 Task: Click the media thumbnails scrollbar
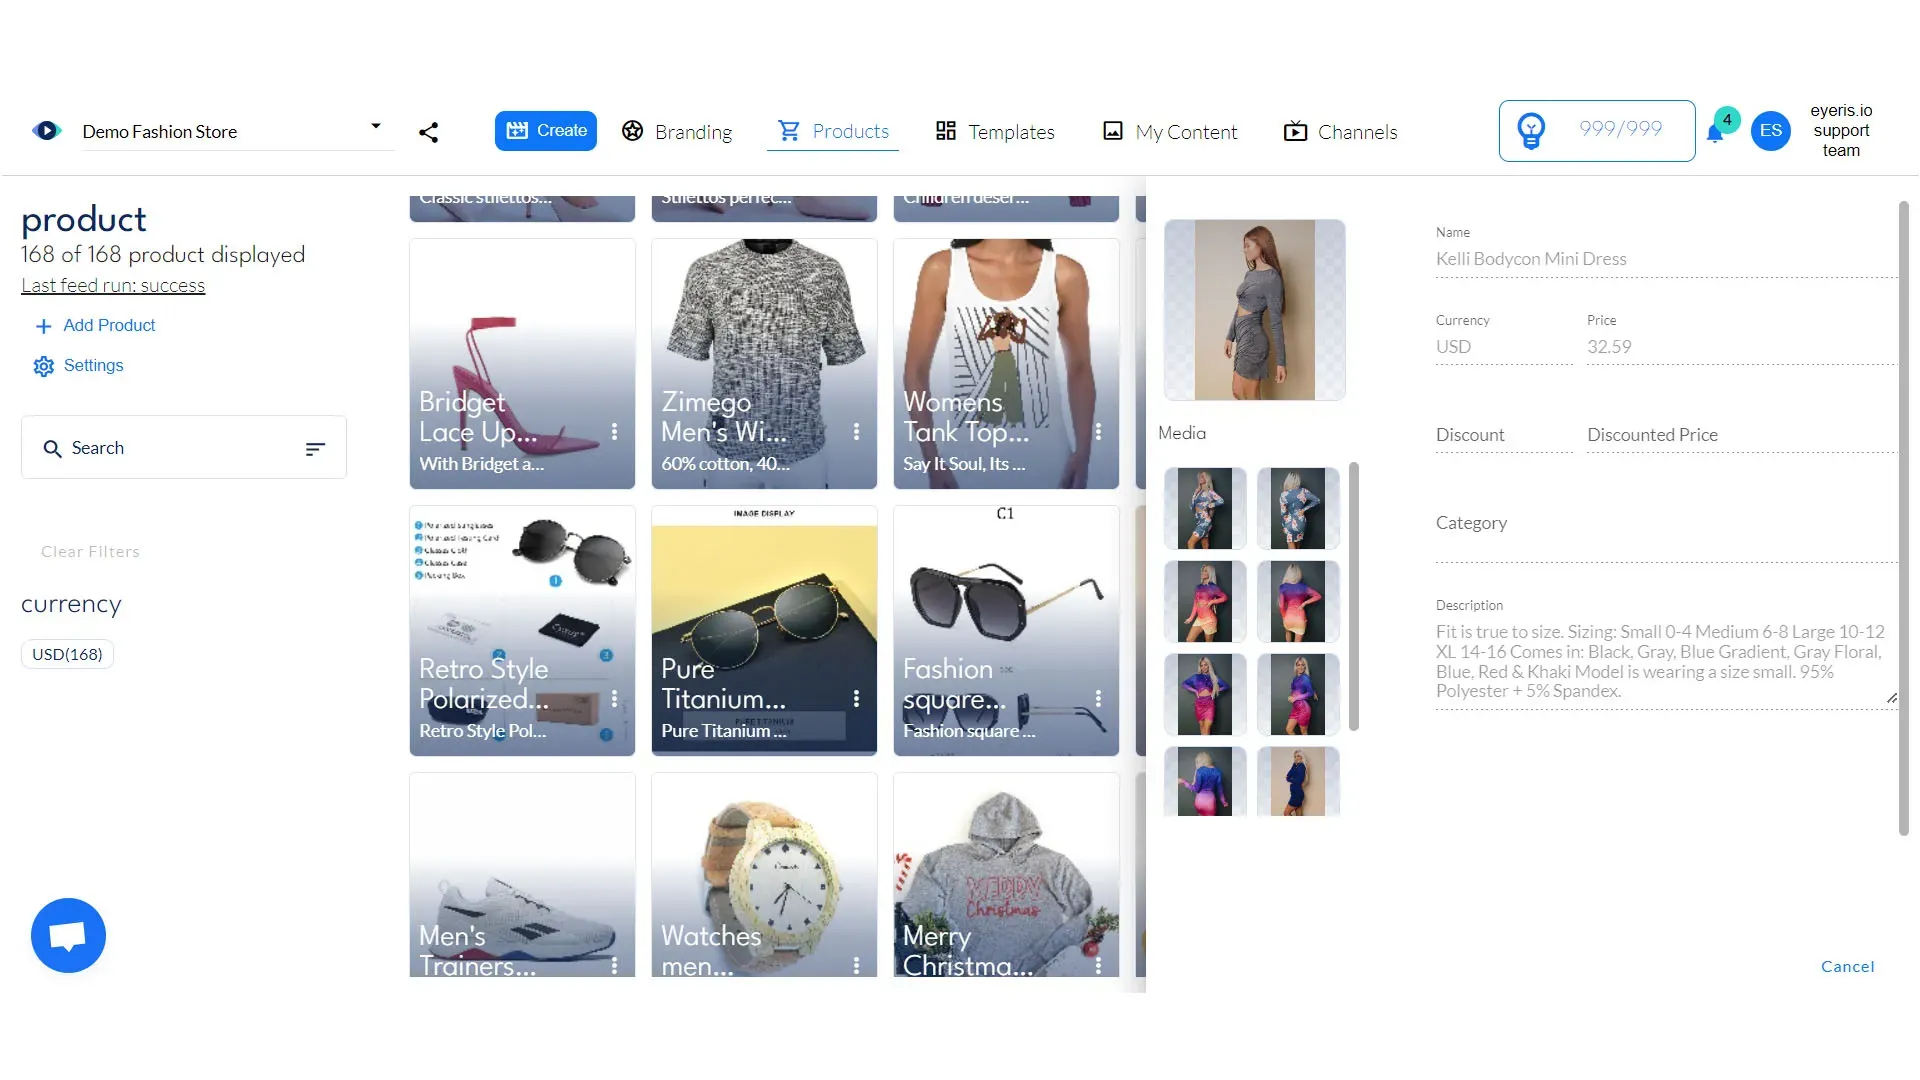(1353, 596)
